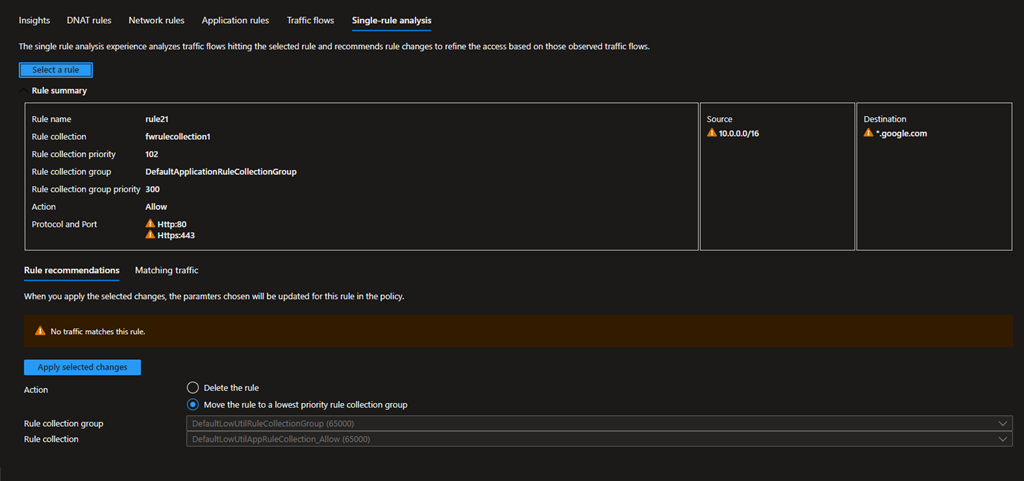Collapse the Rule summary section chevron
Screen dimensions: 1024x481
click(x=24, y=90)
